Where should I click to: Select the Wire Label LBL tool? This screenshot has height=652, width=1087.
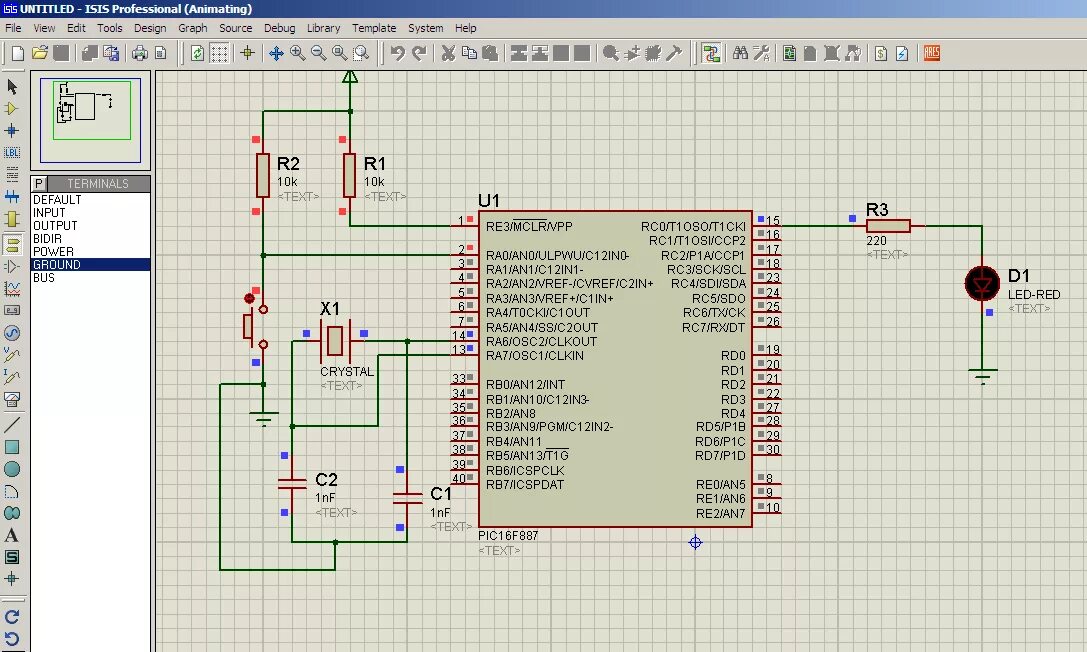tap(12, 152)
